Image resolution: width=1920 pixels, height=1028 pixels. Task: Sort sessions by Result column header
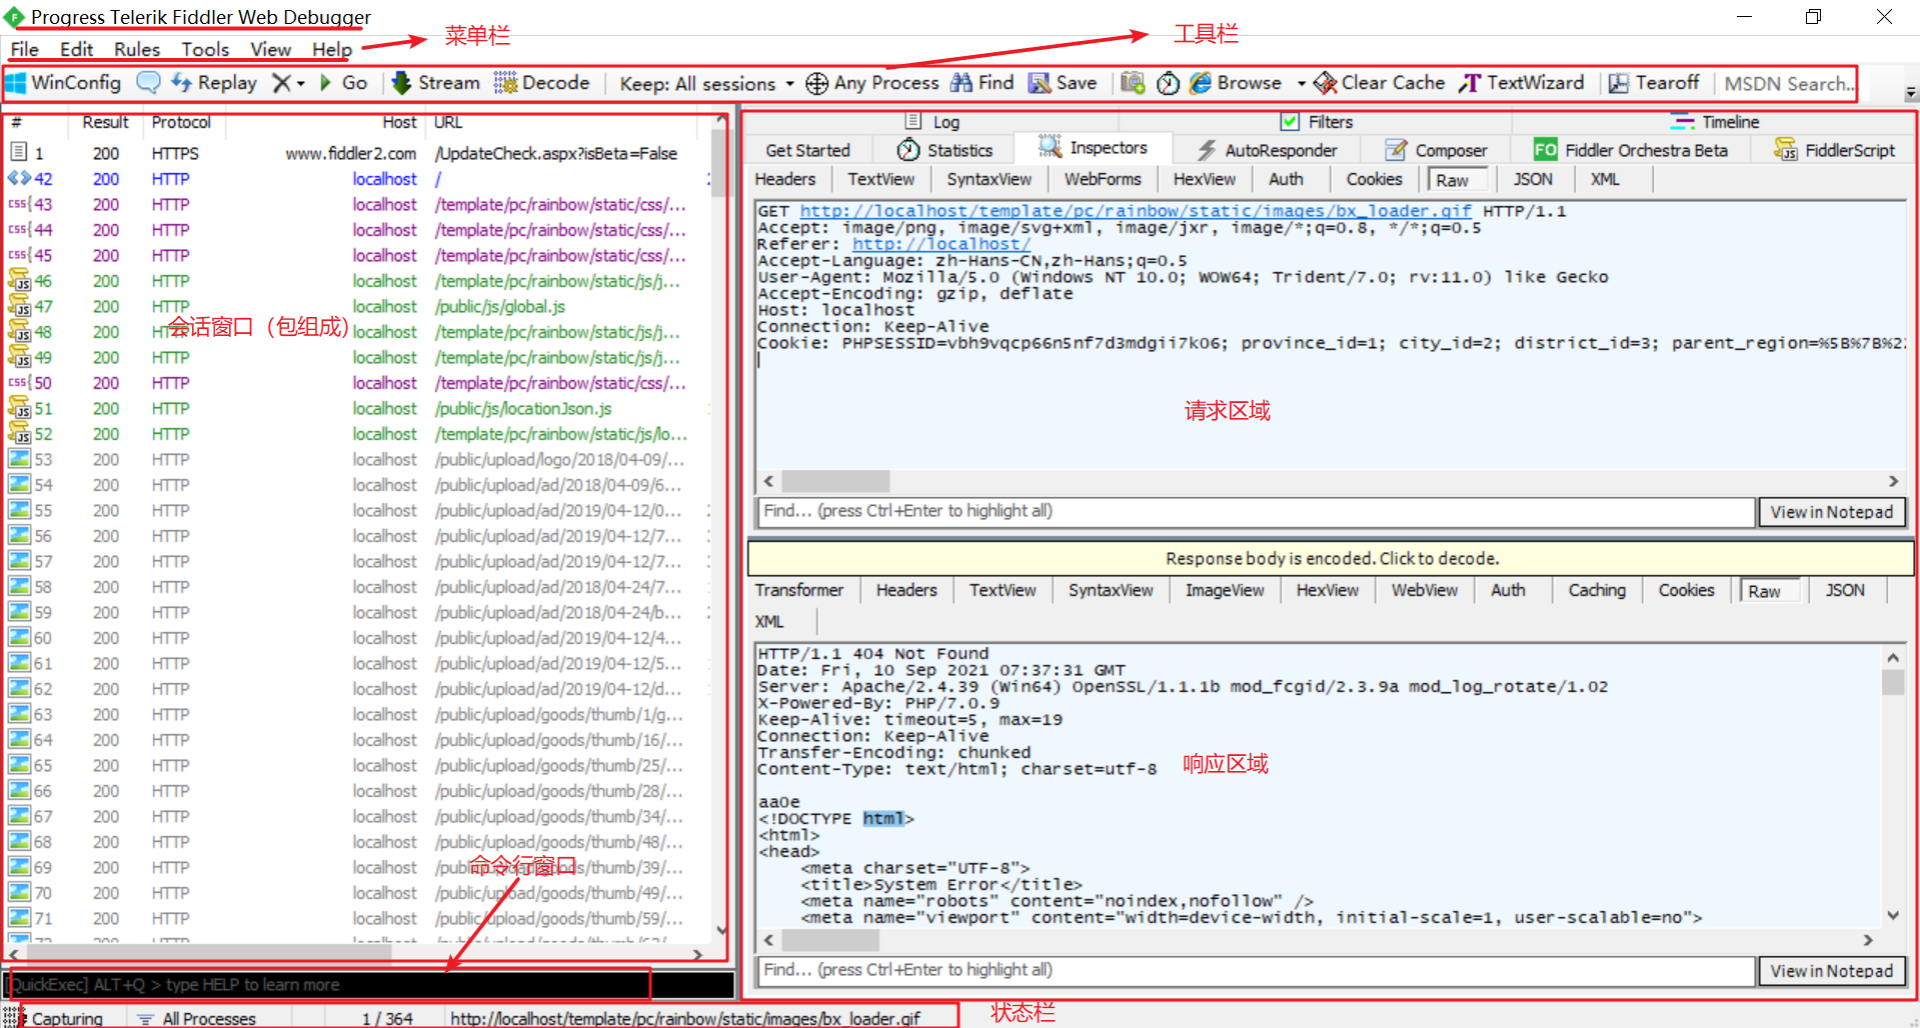pos(105,122)
